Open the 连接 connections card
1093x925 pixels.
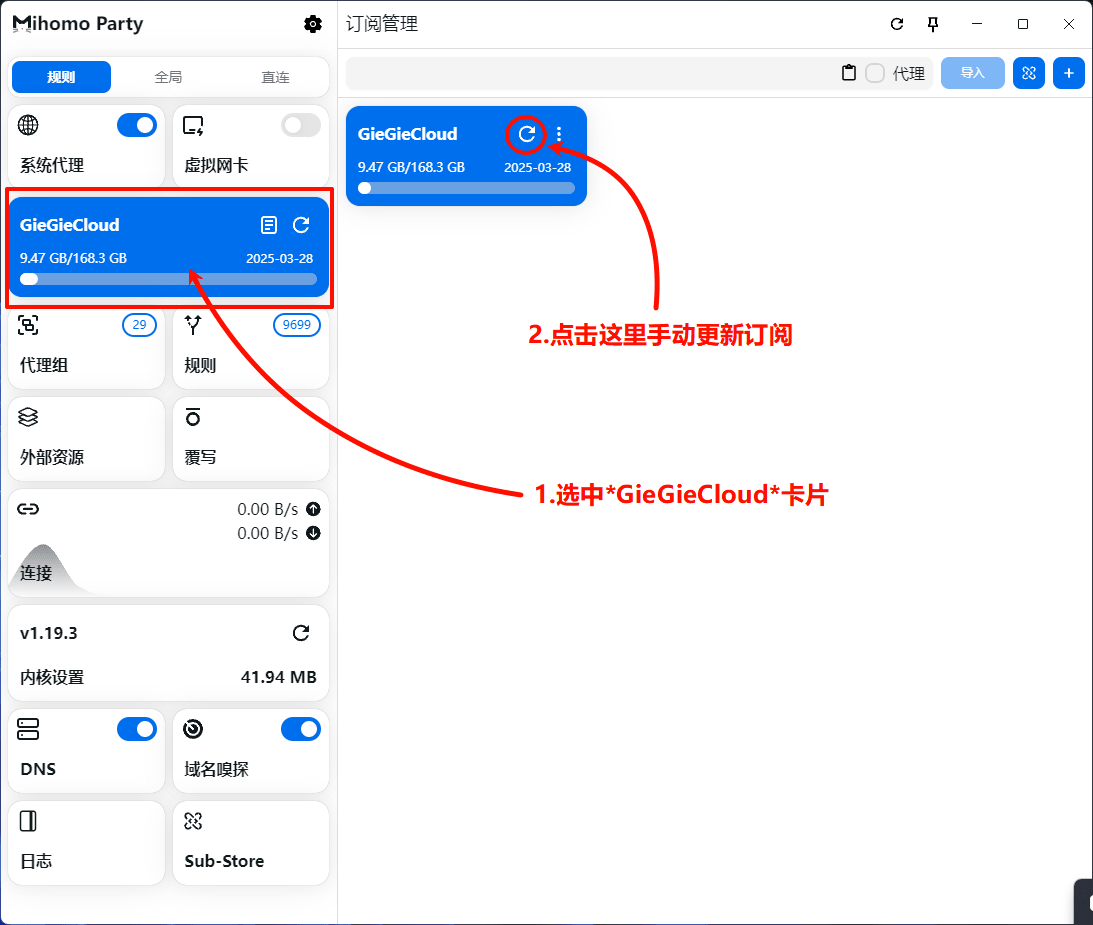168,543
